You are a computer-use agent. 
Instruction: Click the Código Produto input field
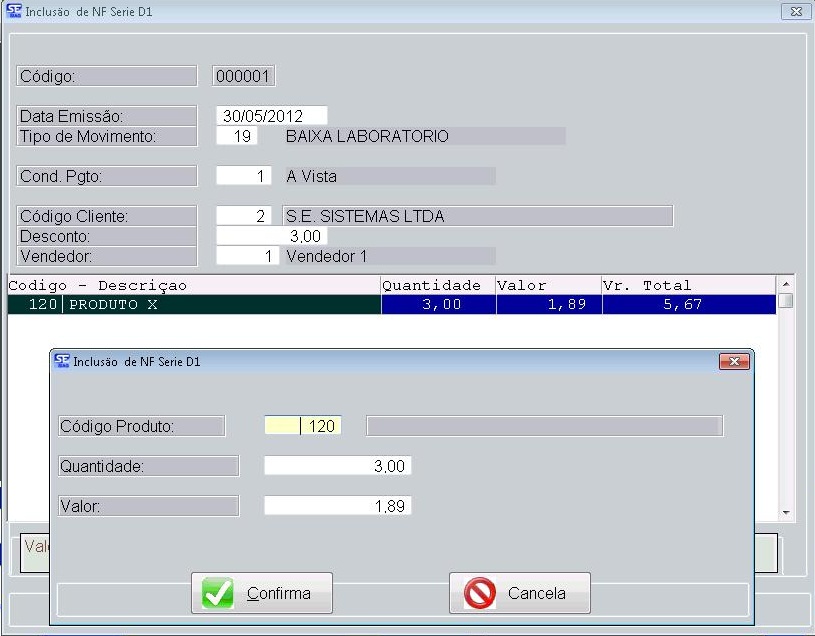(x=303, y=426)
